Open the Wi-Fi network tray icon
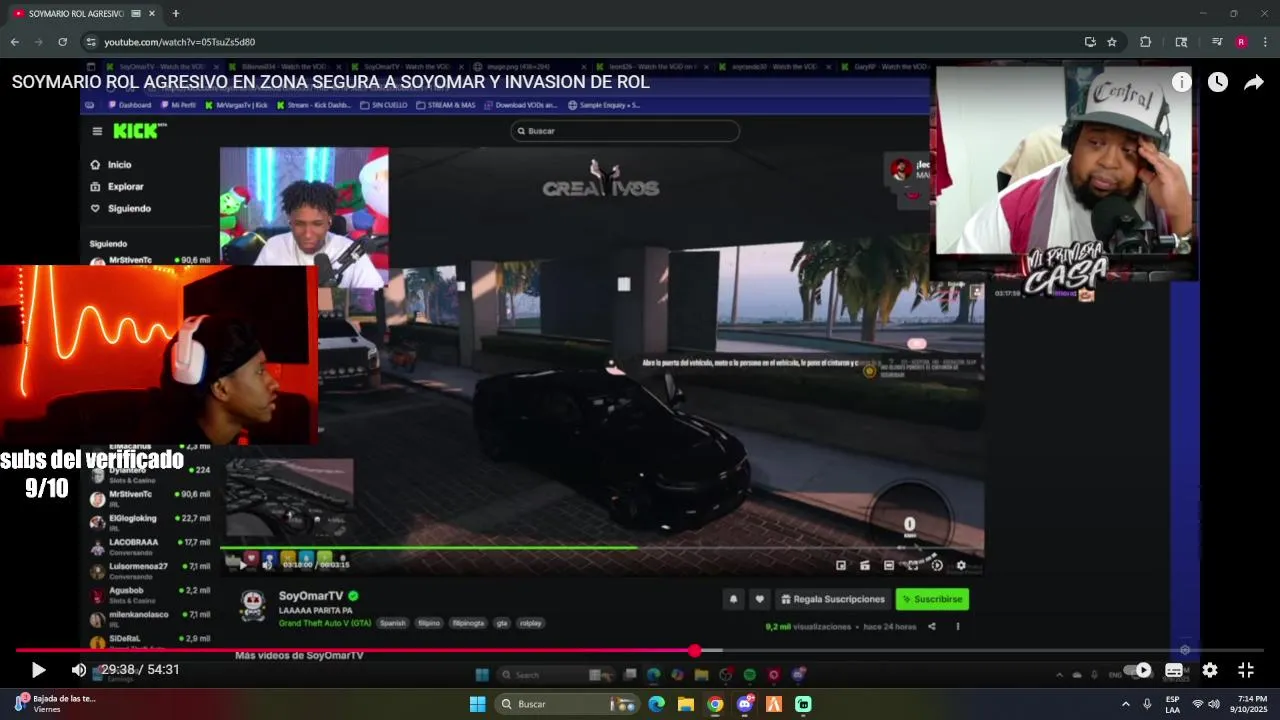The width and height of the screenshot is (1280, 720). point(1198,704)
